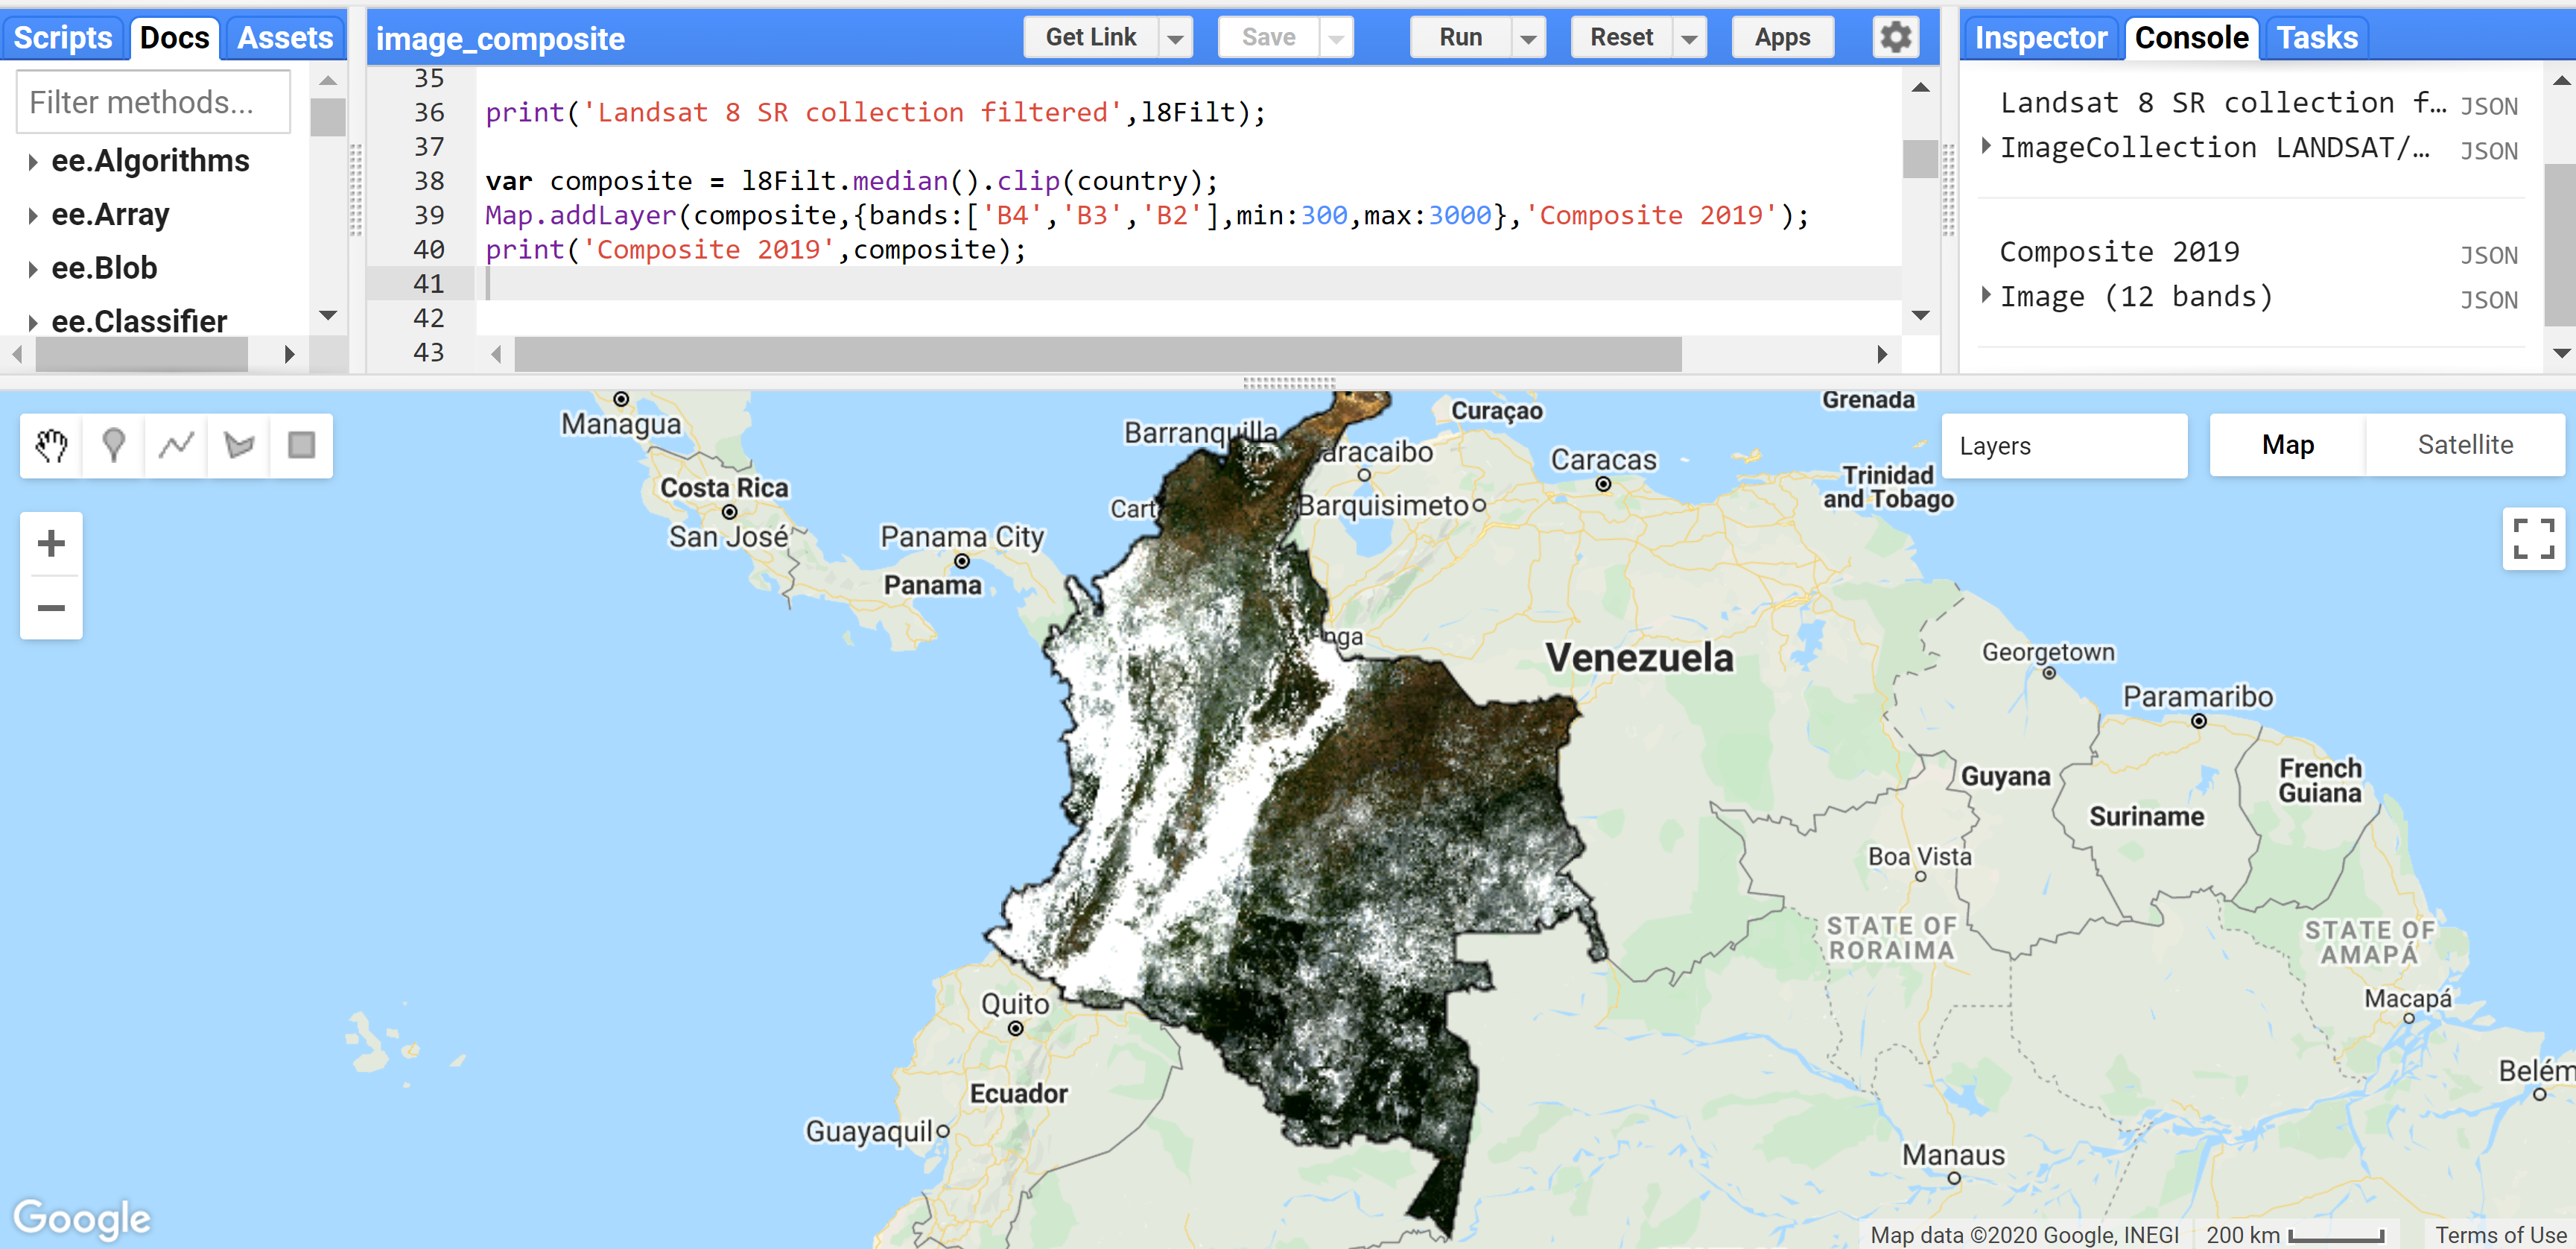Expand Image (12 bands) console entry

1986,296
